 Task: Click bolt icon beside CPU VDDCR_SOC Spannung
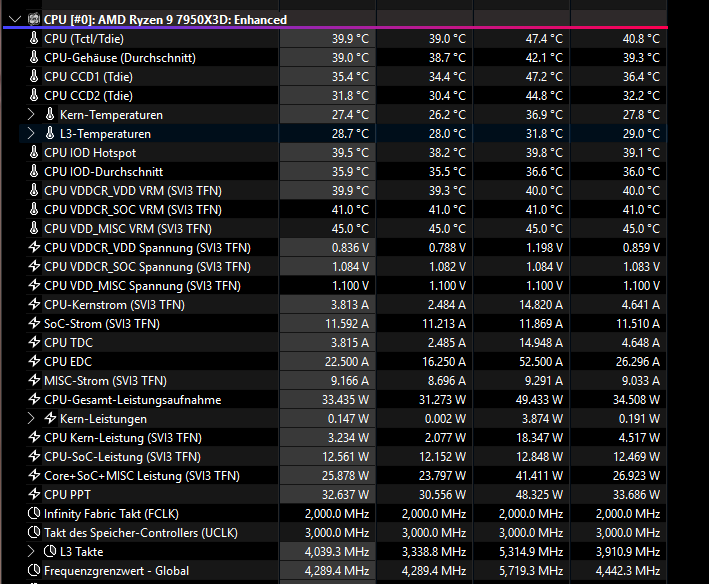(34, 266)
